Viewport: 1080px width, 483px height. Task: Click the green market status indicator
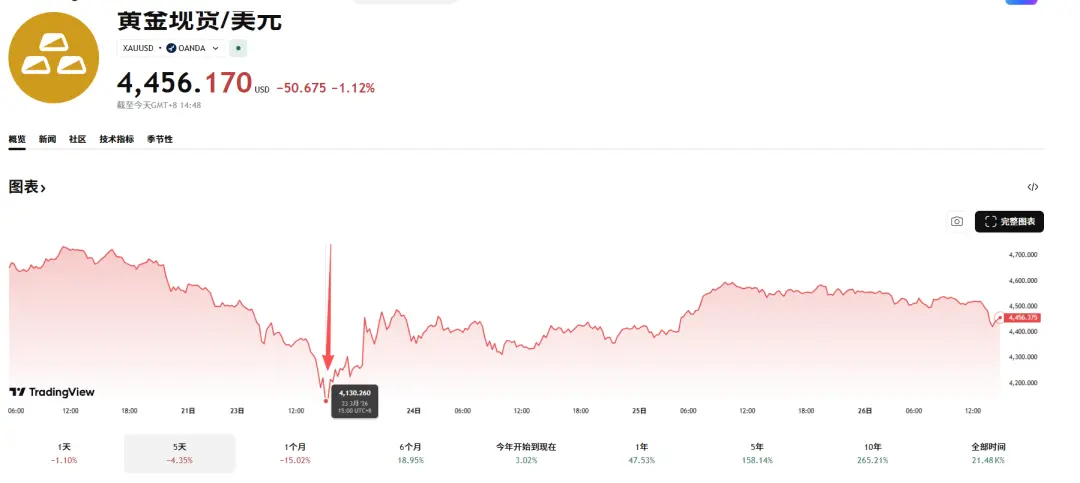coord(238,48)
